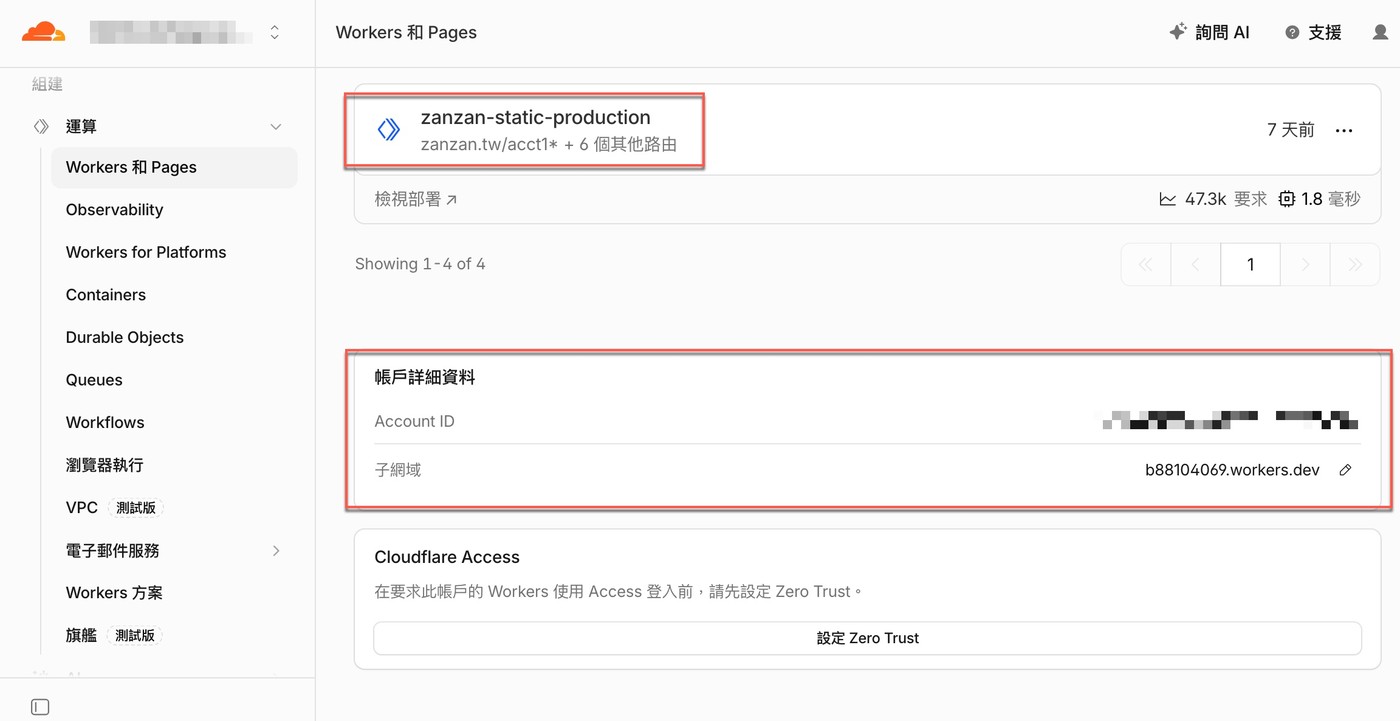Open Workers 方案 in sidebar
1400x721 pixels.
pyautogui.click(x=114, y=593)
